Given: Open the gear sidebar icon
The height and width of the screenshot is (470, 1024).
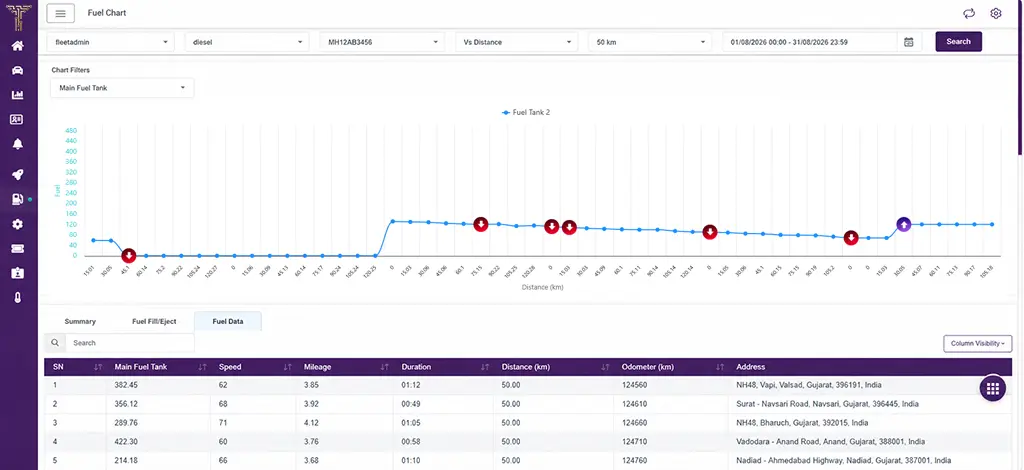Looking at the screenshot, I should 18,224.
